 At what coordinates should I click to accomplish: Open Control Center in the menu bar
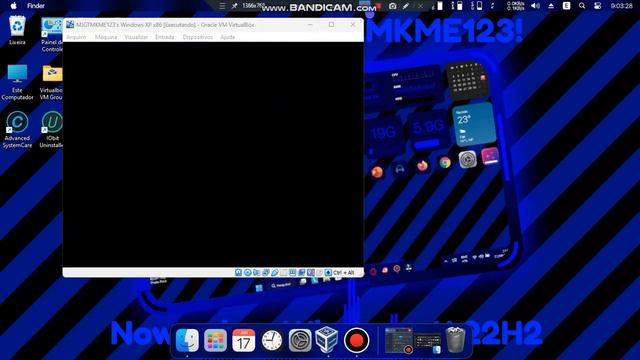click(x=598, y=6)
